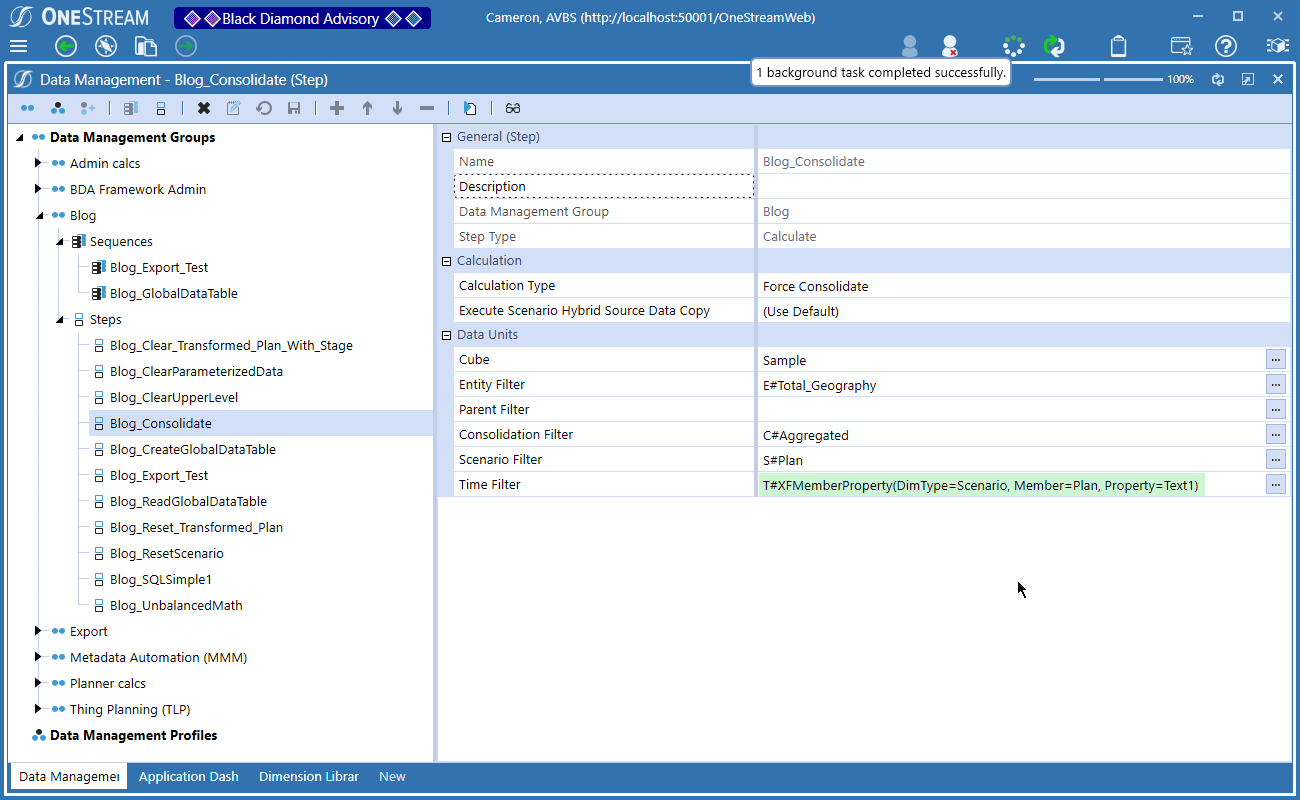Collapse the Sequences folder
The height and width of the screenshot is (800, 1300).
pos(59,242)
